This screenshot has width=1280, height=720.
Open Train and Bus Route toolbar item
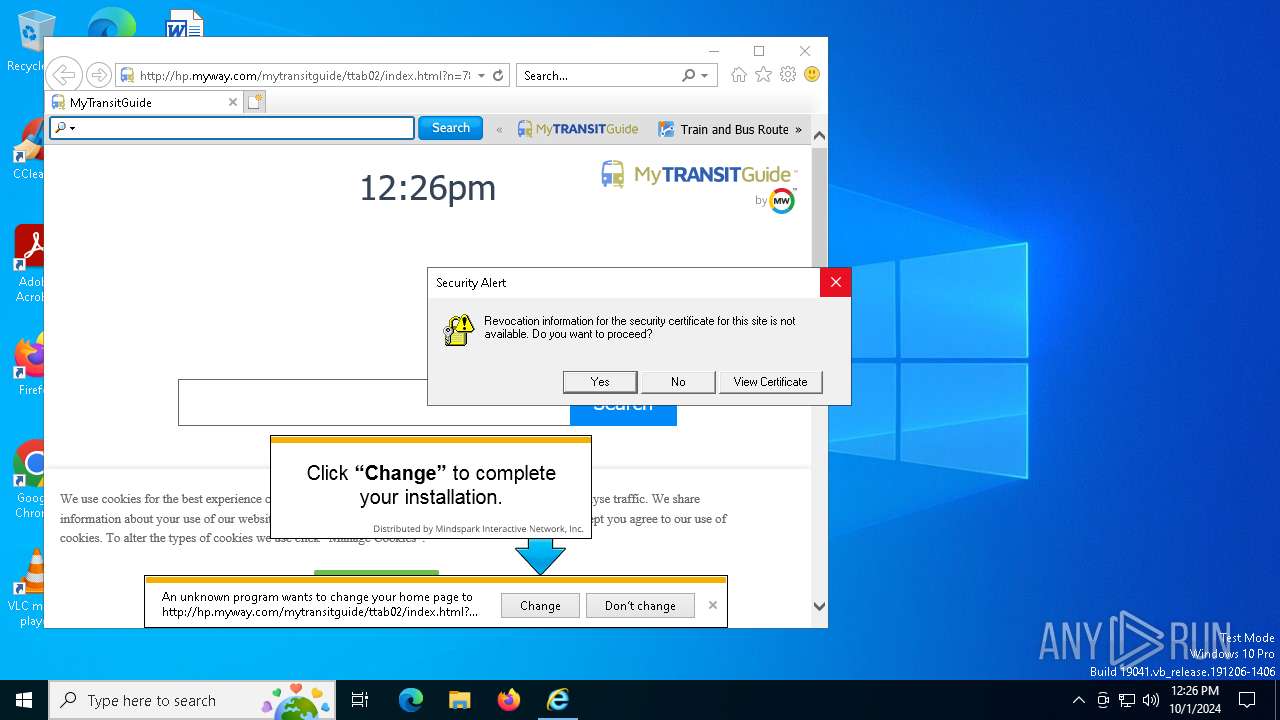(724, 129)
